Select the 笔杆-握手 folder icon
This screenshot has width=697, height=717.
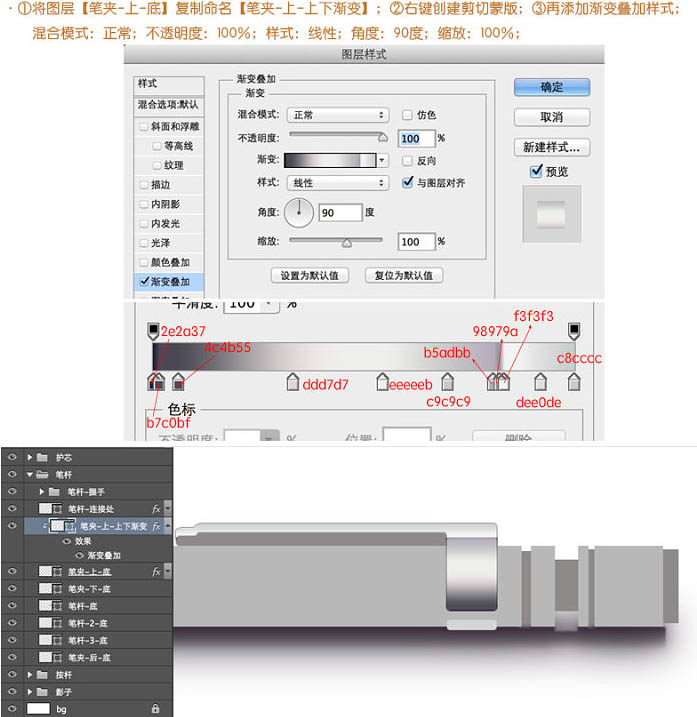[x=54, y=492]
